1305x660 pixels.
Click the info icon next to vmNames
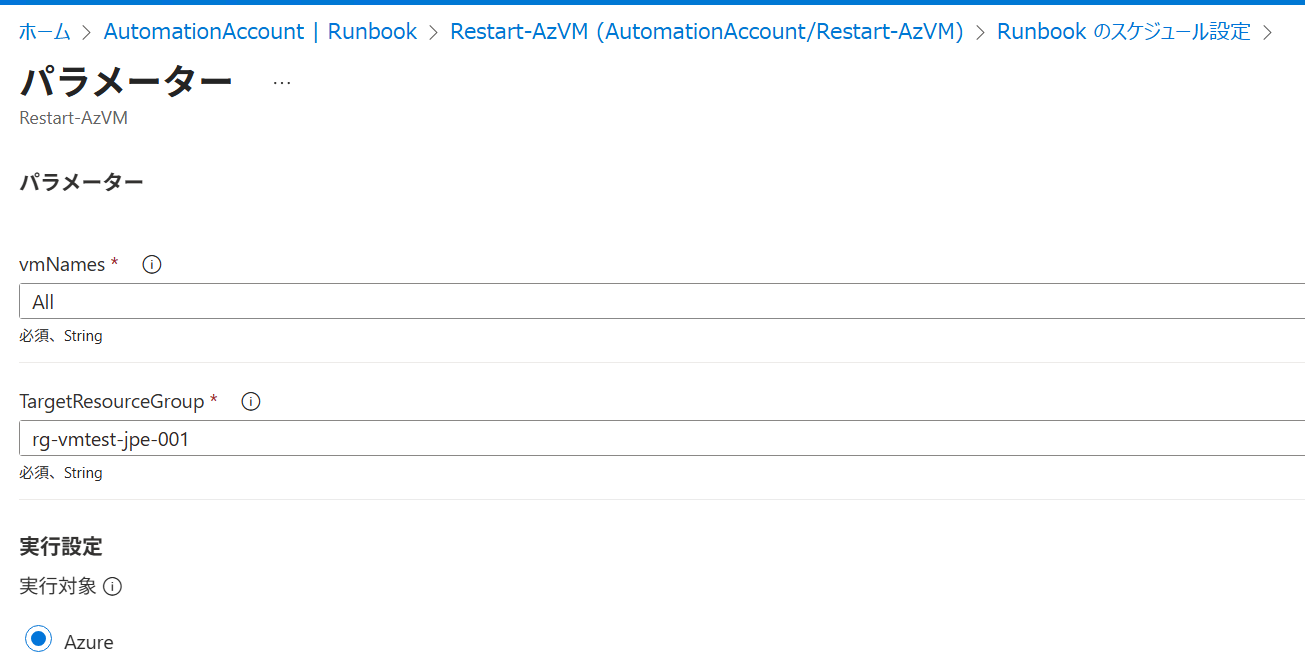(152, 265)
